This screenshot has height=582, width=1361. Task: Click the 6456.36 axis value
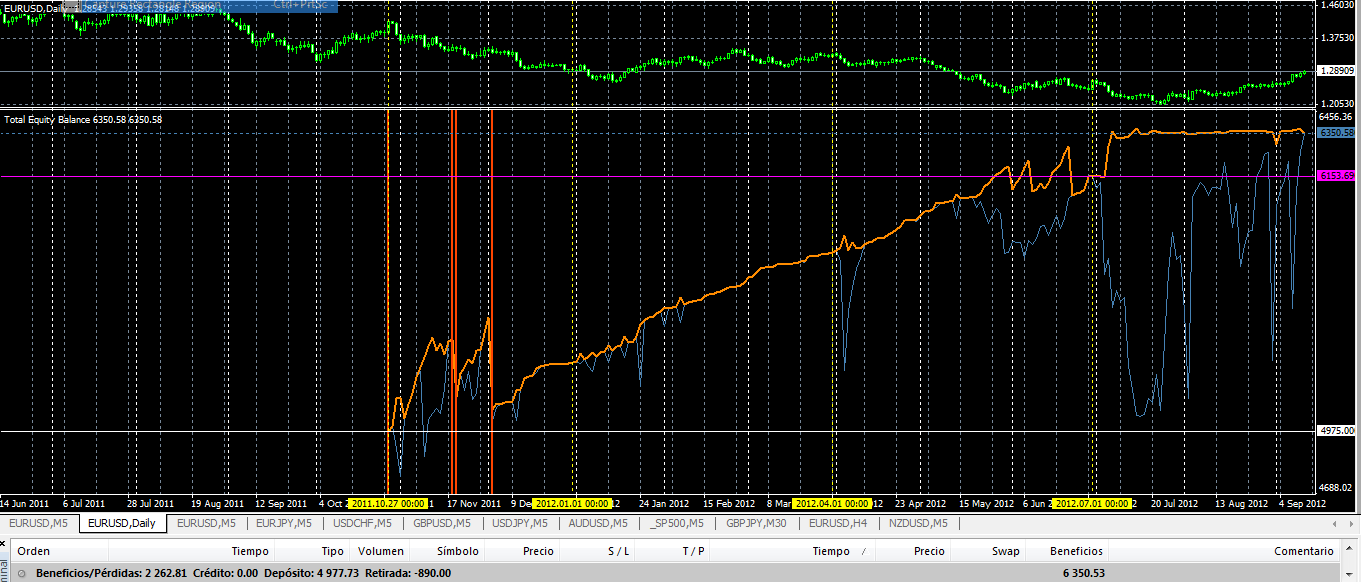click(x=1337, y=116)
